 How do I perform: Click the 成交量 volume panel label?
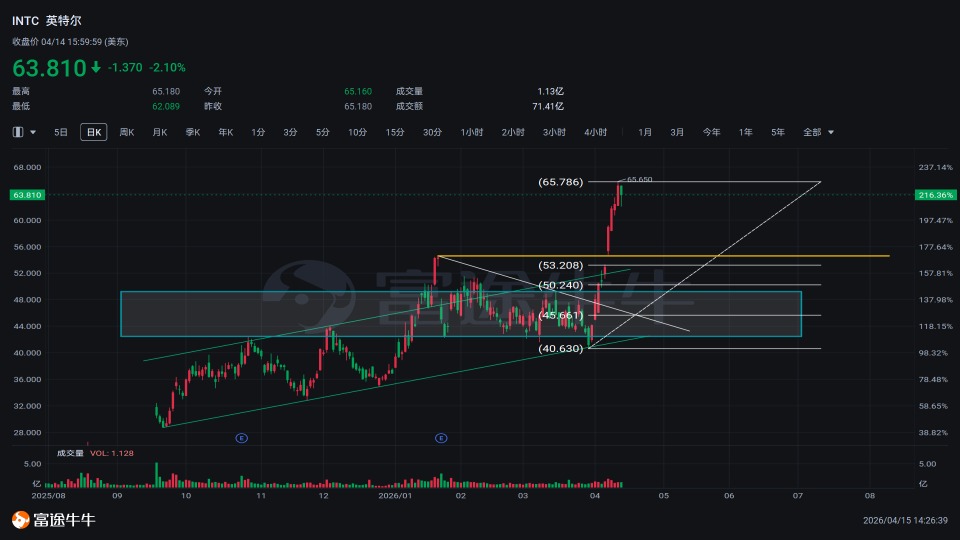[x=70, y=453]
